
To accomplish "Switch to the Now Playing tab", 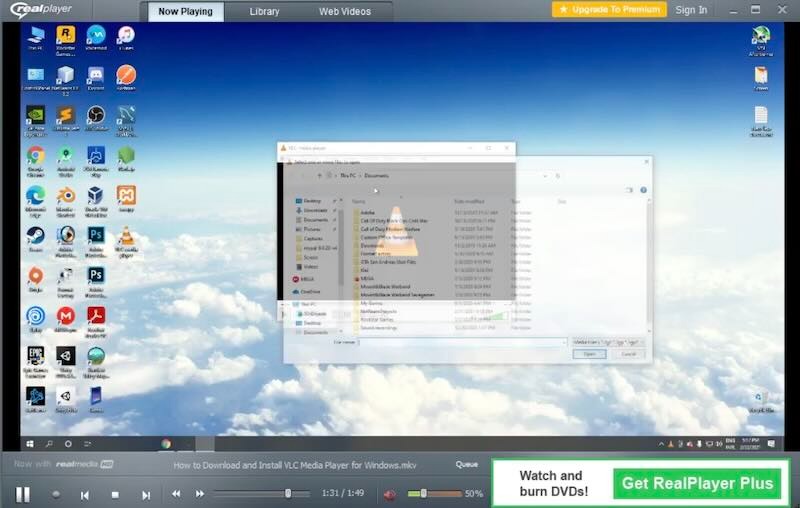I will 185,11.
